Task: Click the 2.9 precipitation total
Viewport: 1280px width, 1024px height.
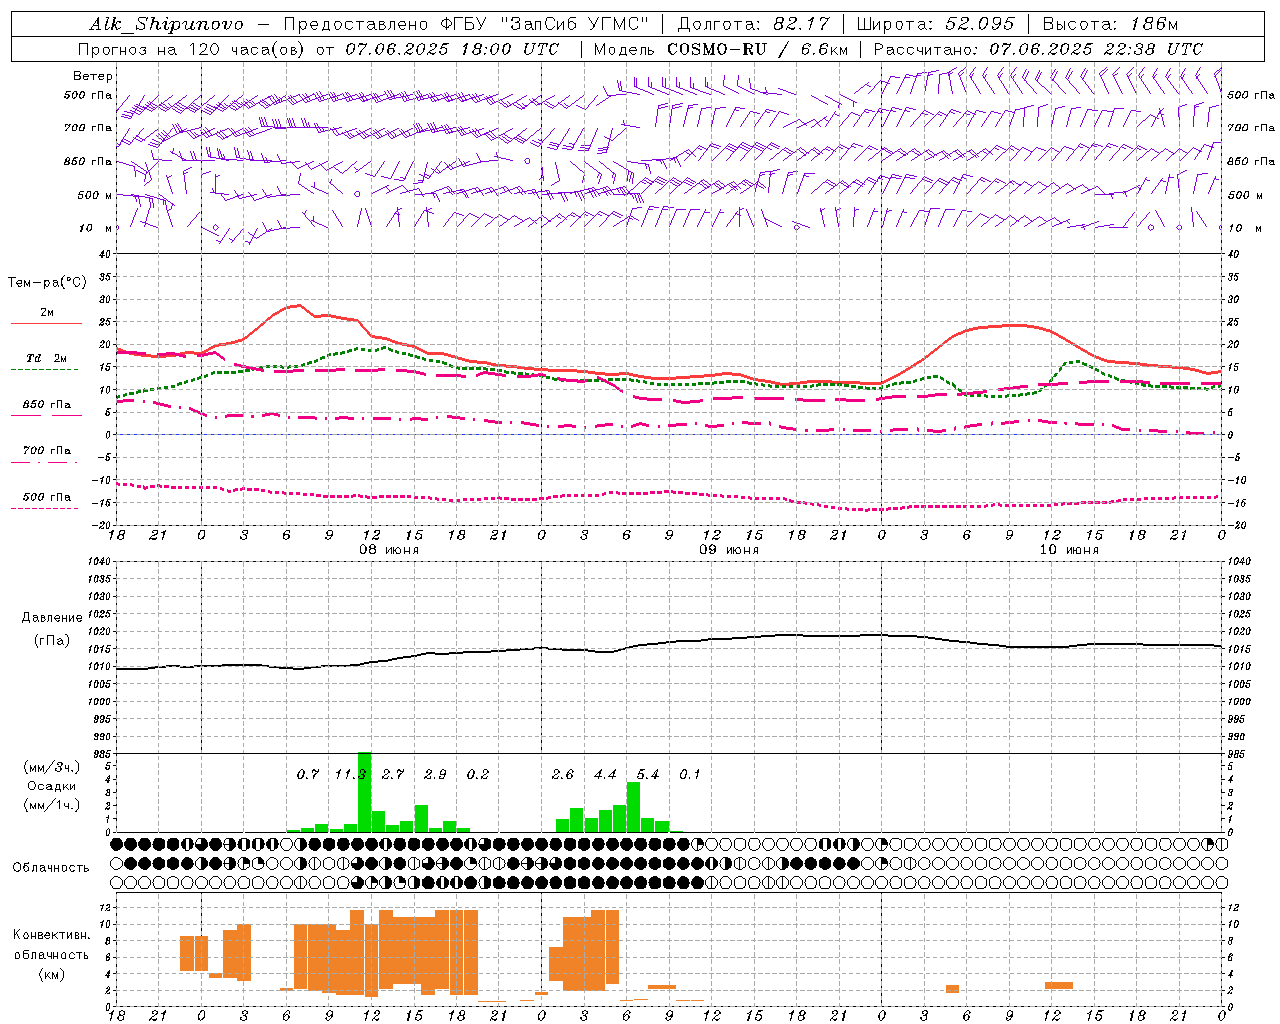Action: (435, 775)
